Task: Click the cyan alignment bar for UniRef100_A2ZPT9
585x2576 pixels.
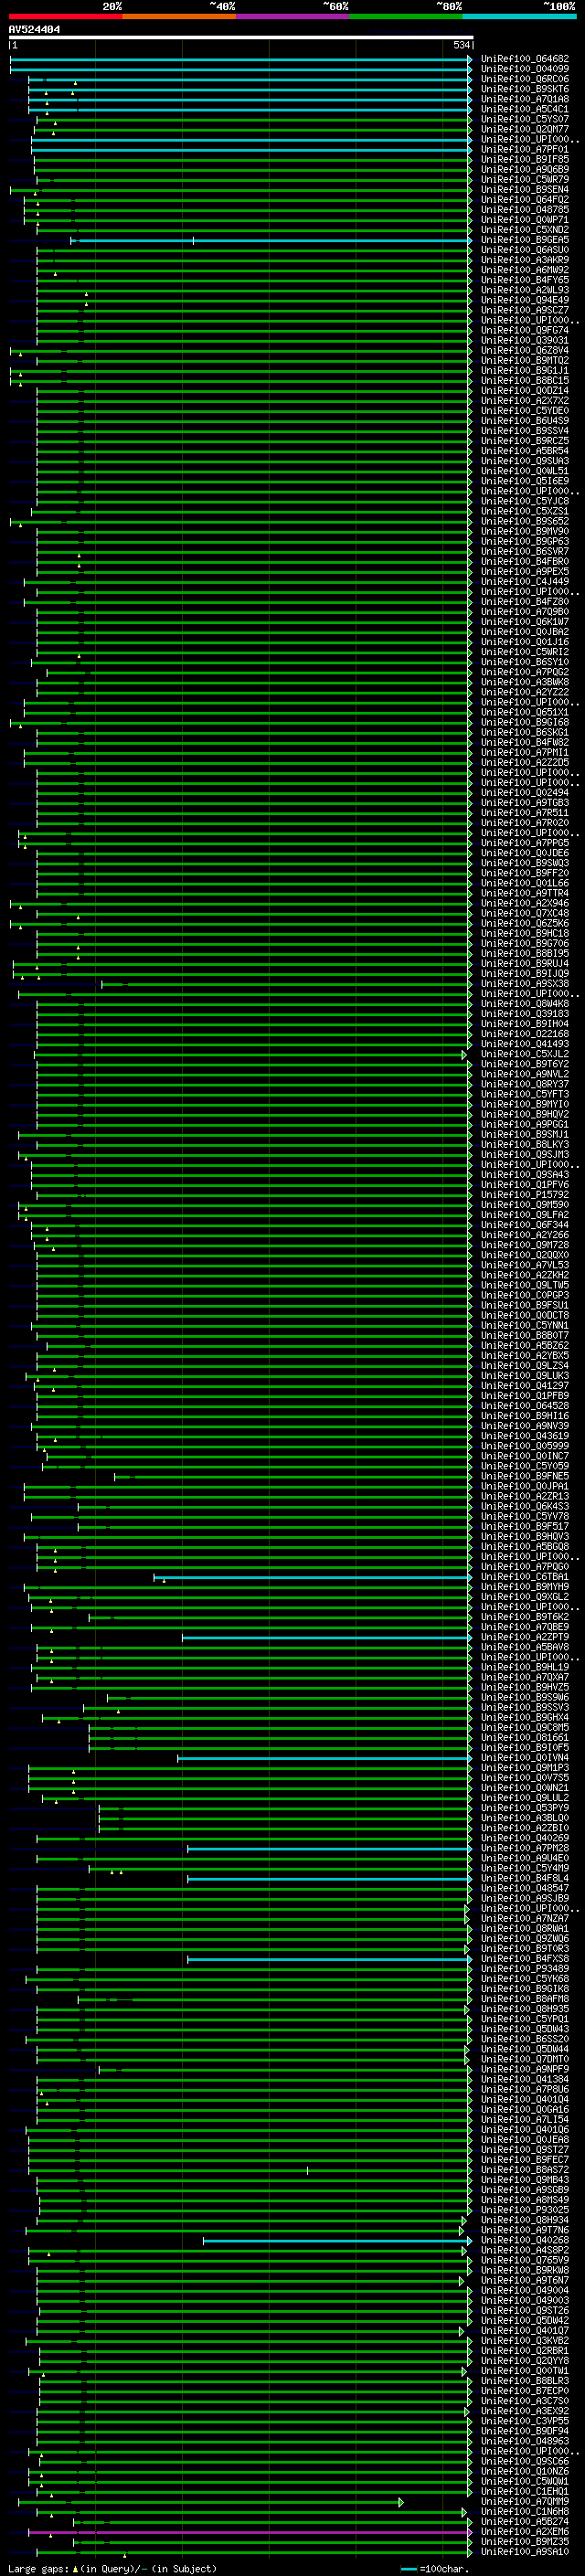Action: [x=327, y=1637]
